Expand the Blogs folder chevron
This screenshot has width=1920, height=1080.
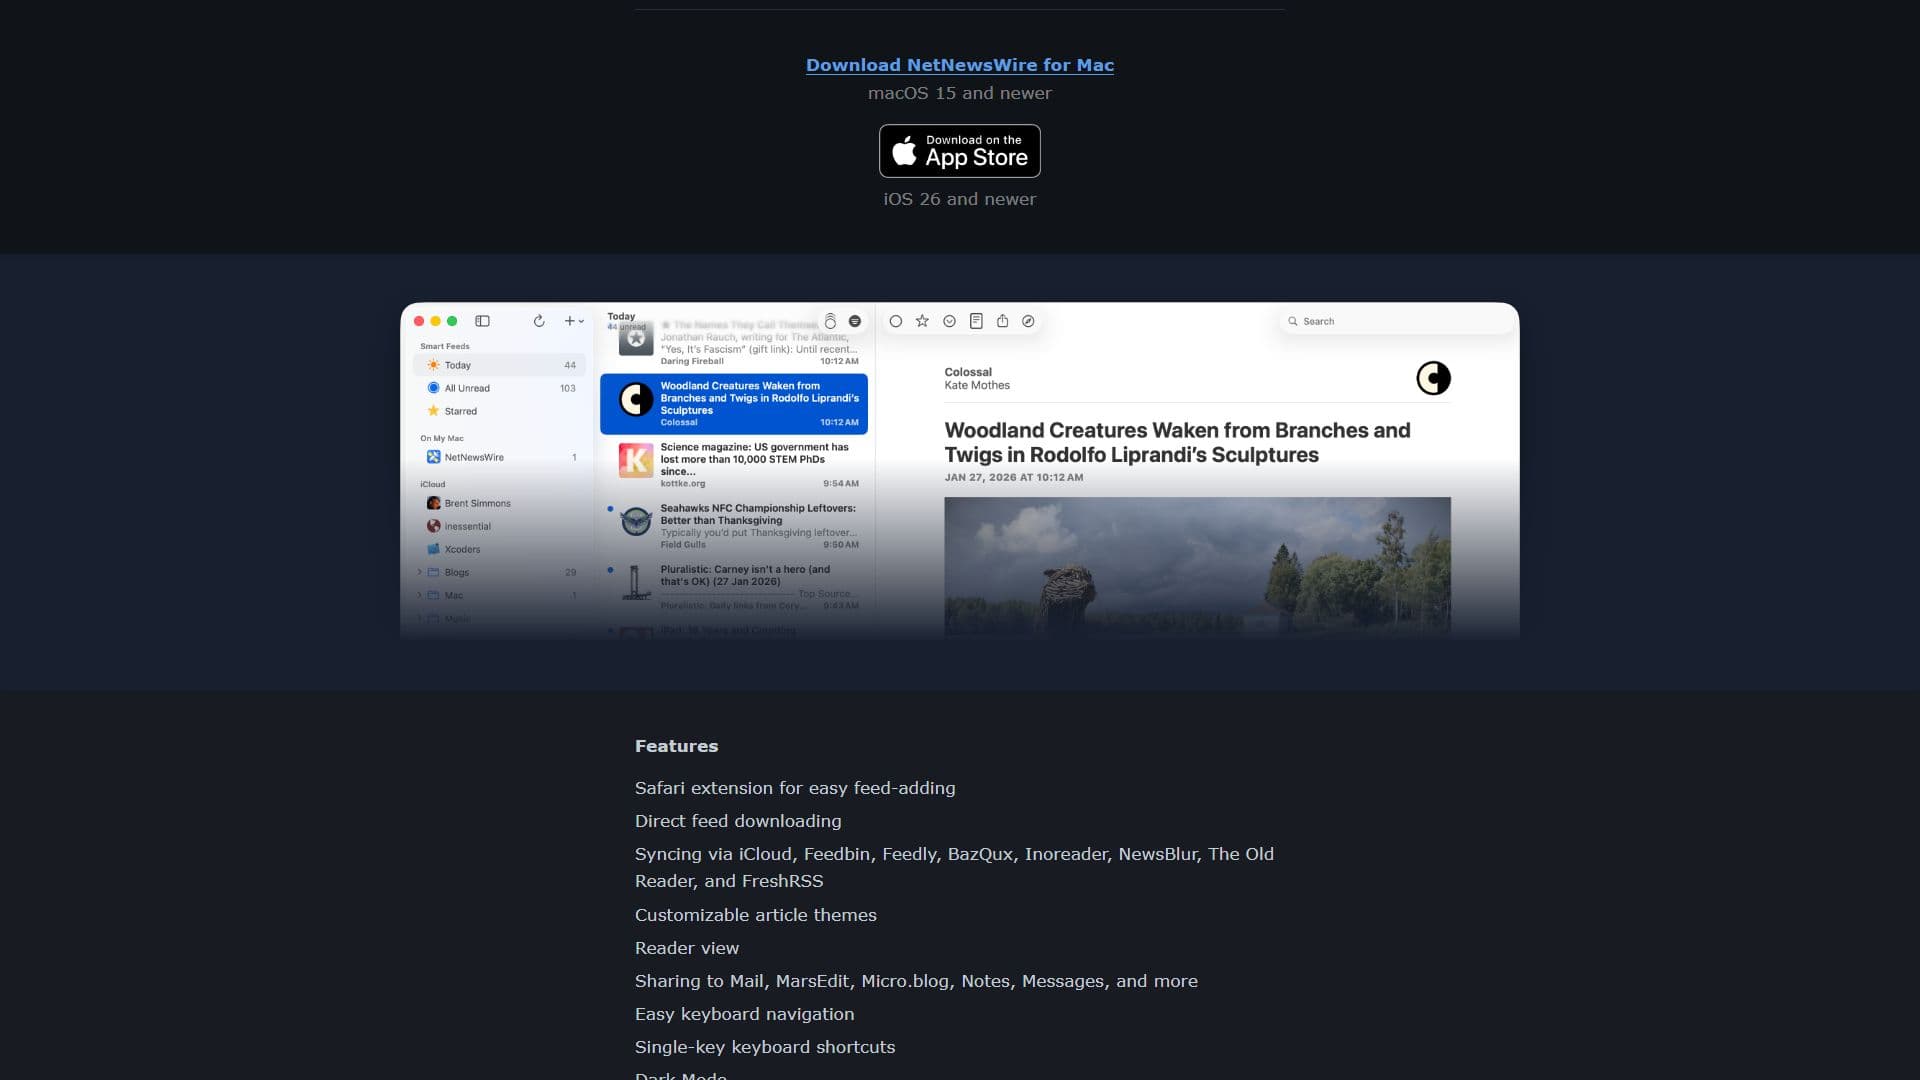tap(419, 572)
